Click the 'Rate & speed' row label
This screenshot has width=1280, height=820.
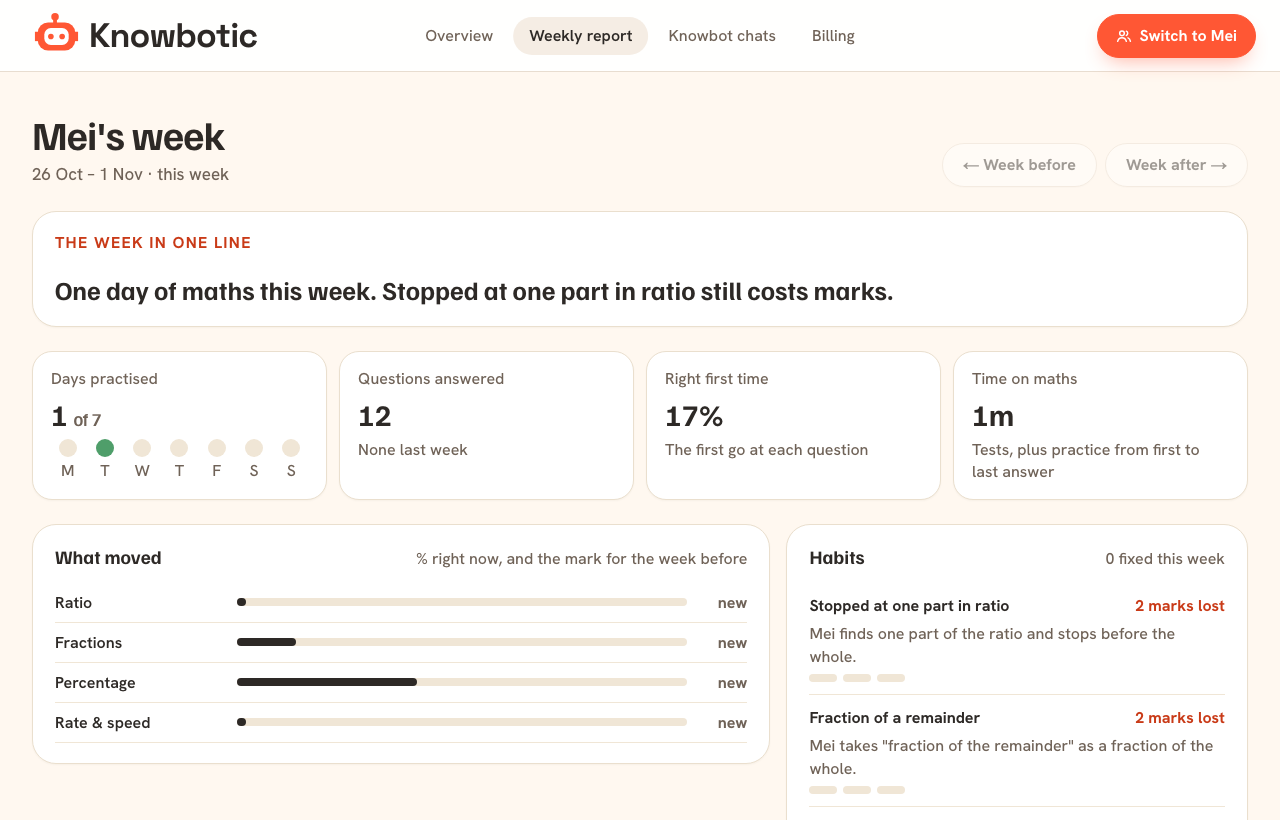point(103,723)
